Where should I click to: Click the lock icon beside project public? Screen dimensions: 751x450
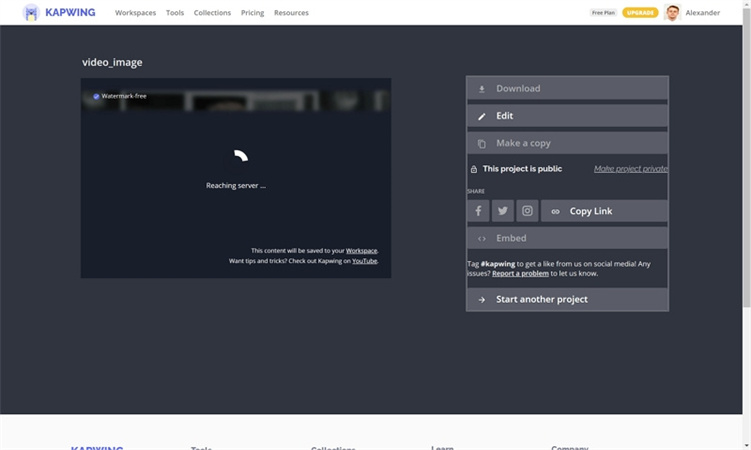tap(474, 169)
